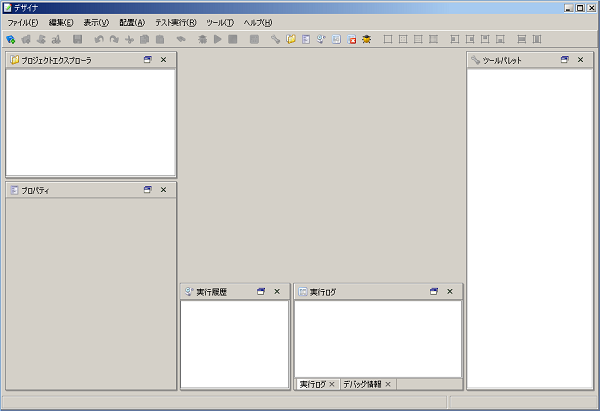Image resolution: width=600 pixels, height=411 pixels.
Task: Click the Undo arrow icon
Action: (x=98, y=39)
